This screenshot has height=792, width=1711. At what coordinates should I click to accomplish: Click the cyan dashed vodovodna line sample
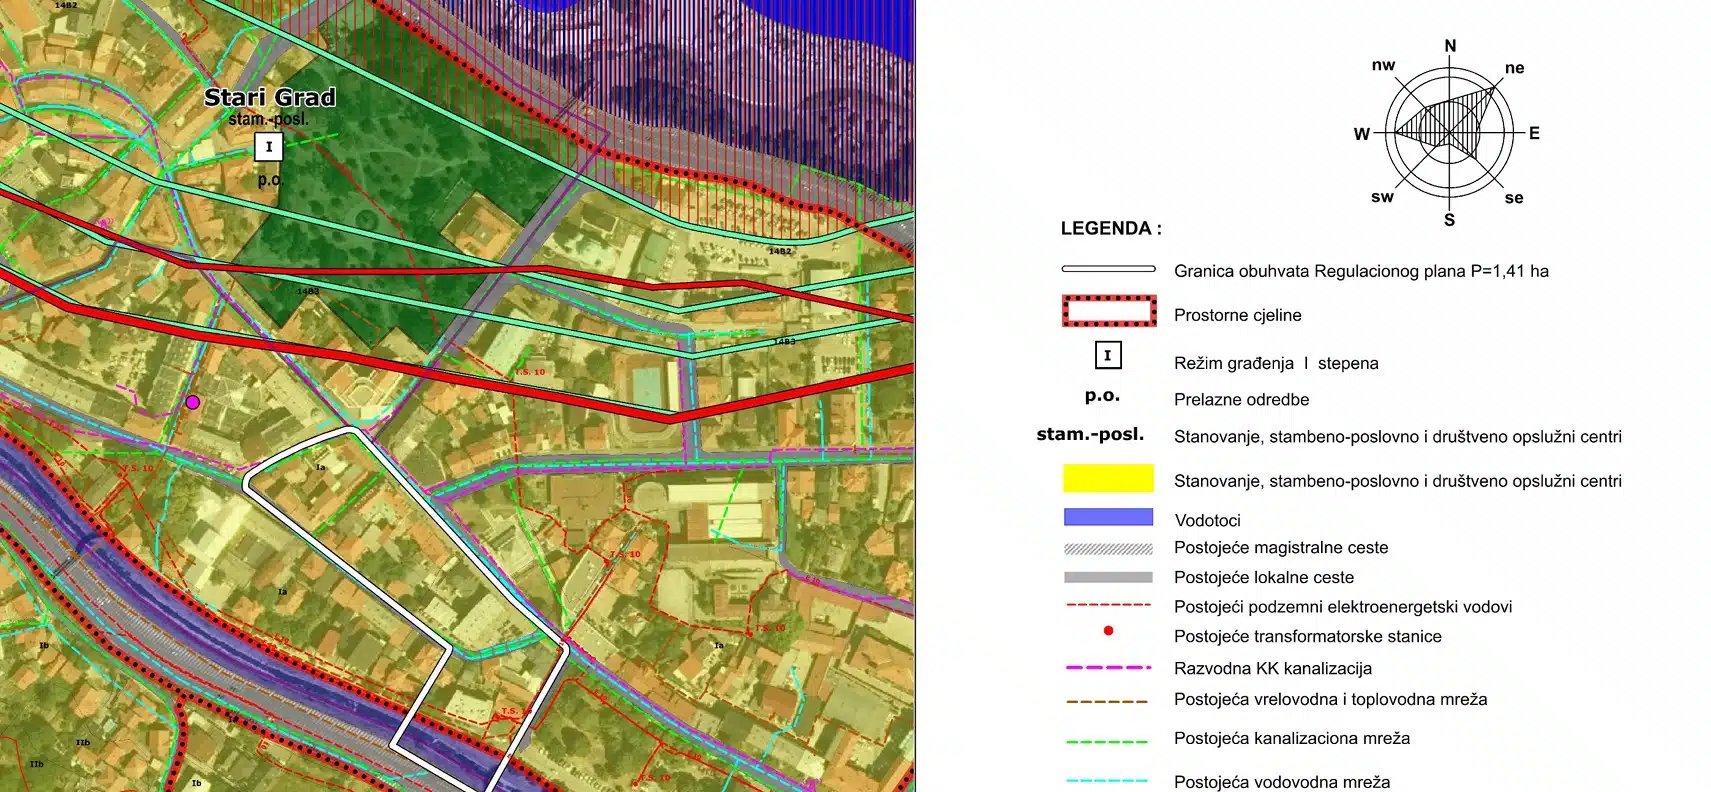tap(1107, 780)
